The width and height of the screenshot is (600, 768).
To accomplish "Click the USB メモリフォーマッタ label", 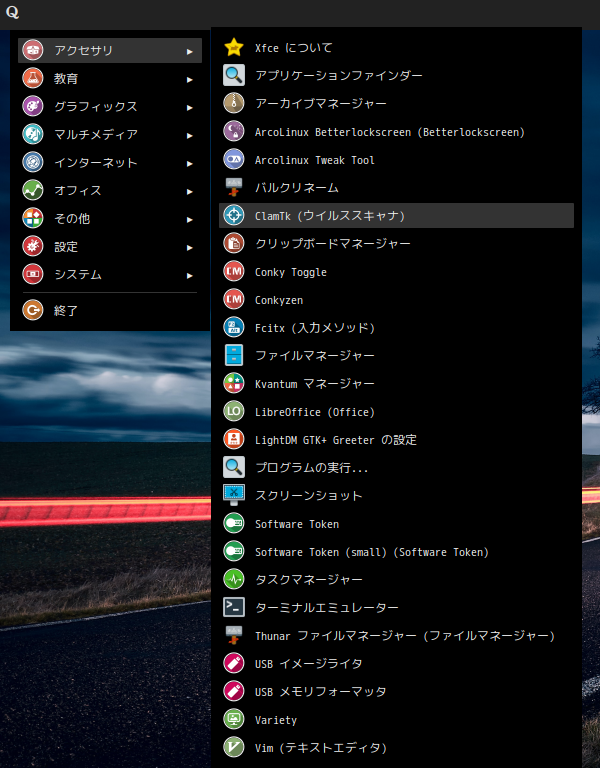I will [x=320, y=692].
